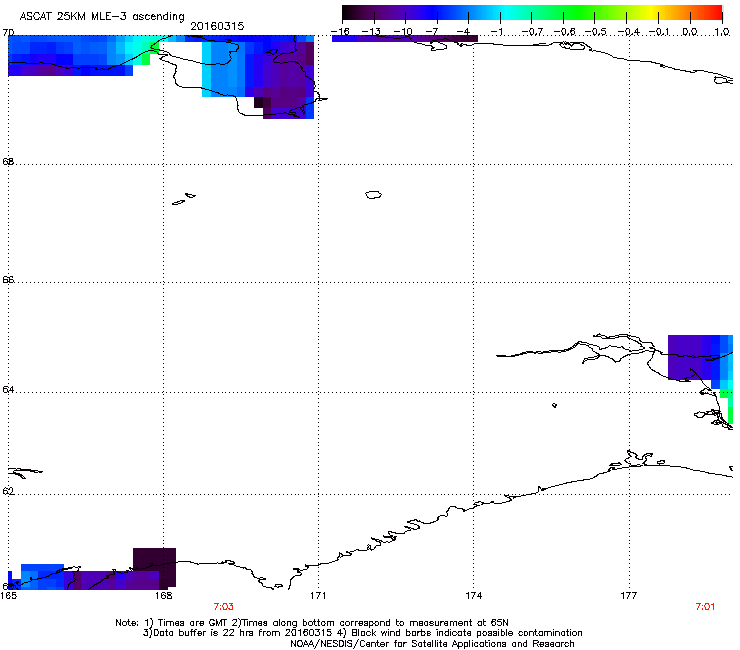Image resolution: width=740 pixels, height=650 pixels.
Task: Click the 64 latitude label
Action: (x=8, y=390)
